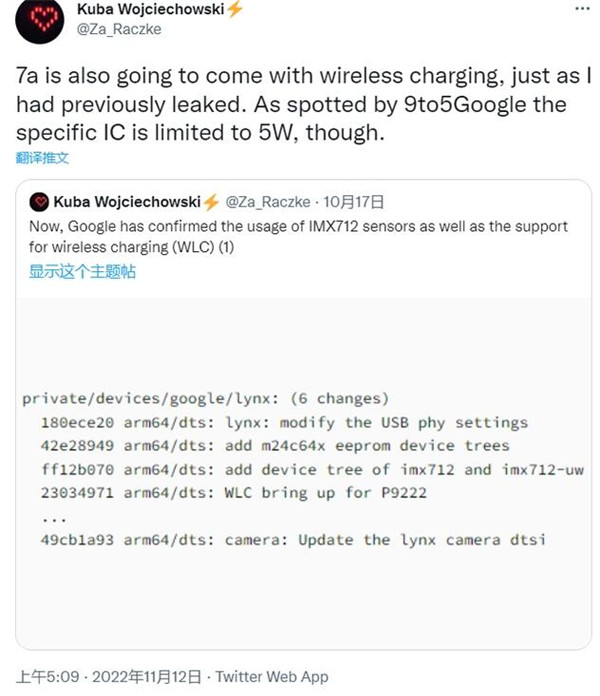The width and height of the screenshot is (600, 696).
Task: Open the code changelog image
Action: (300, 460)
